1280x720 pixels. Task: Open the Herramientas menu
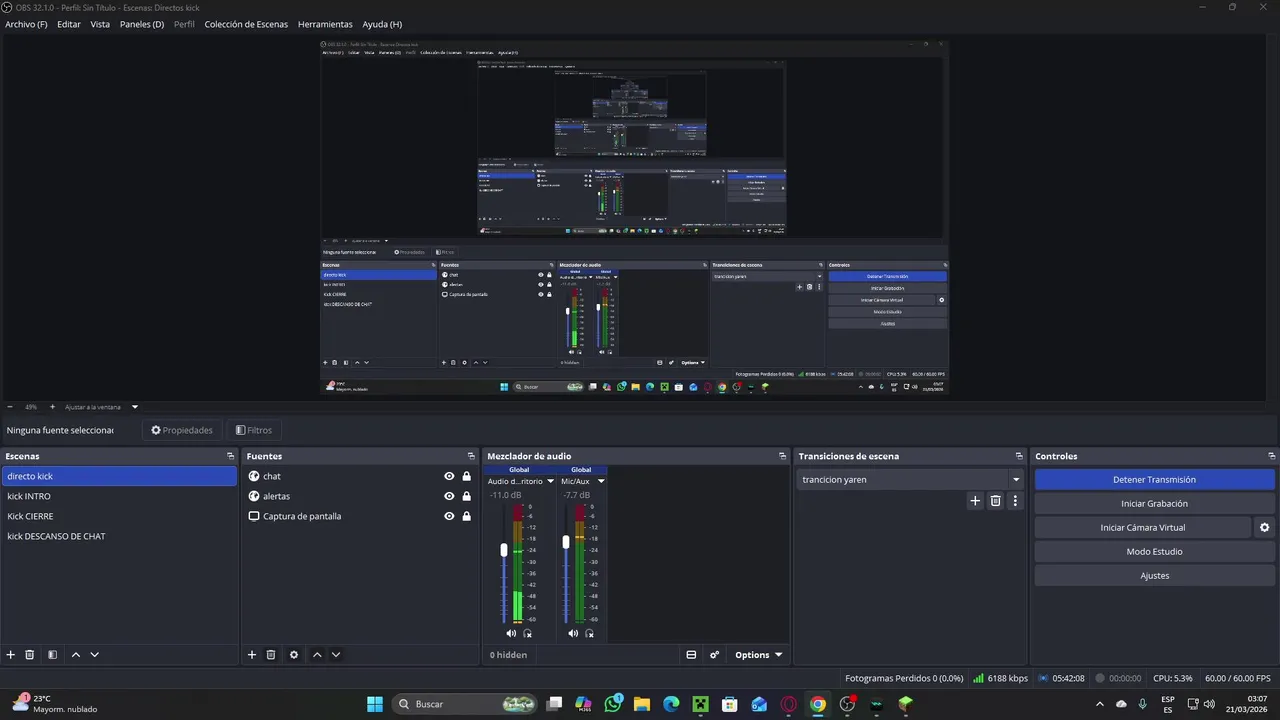[x=325, y=24]
